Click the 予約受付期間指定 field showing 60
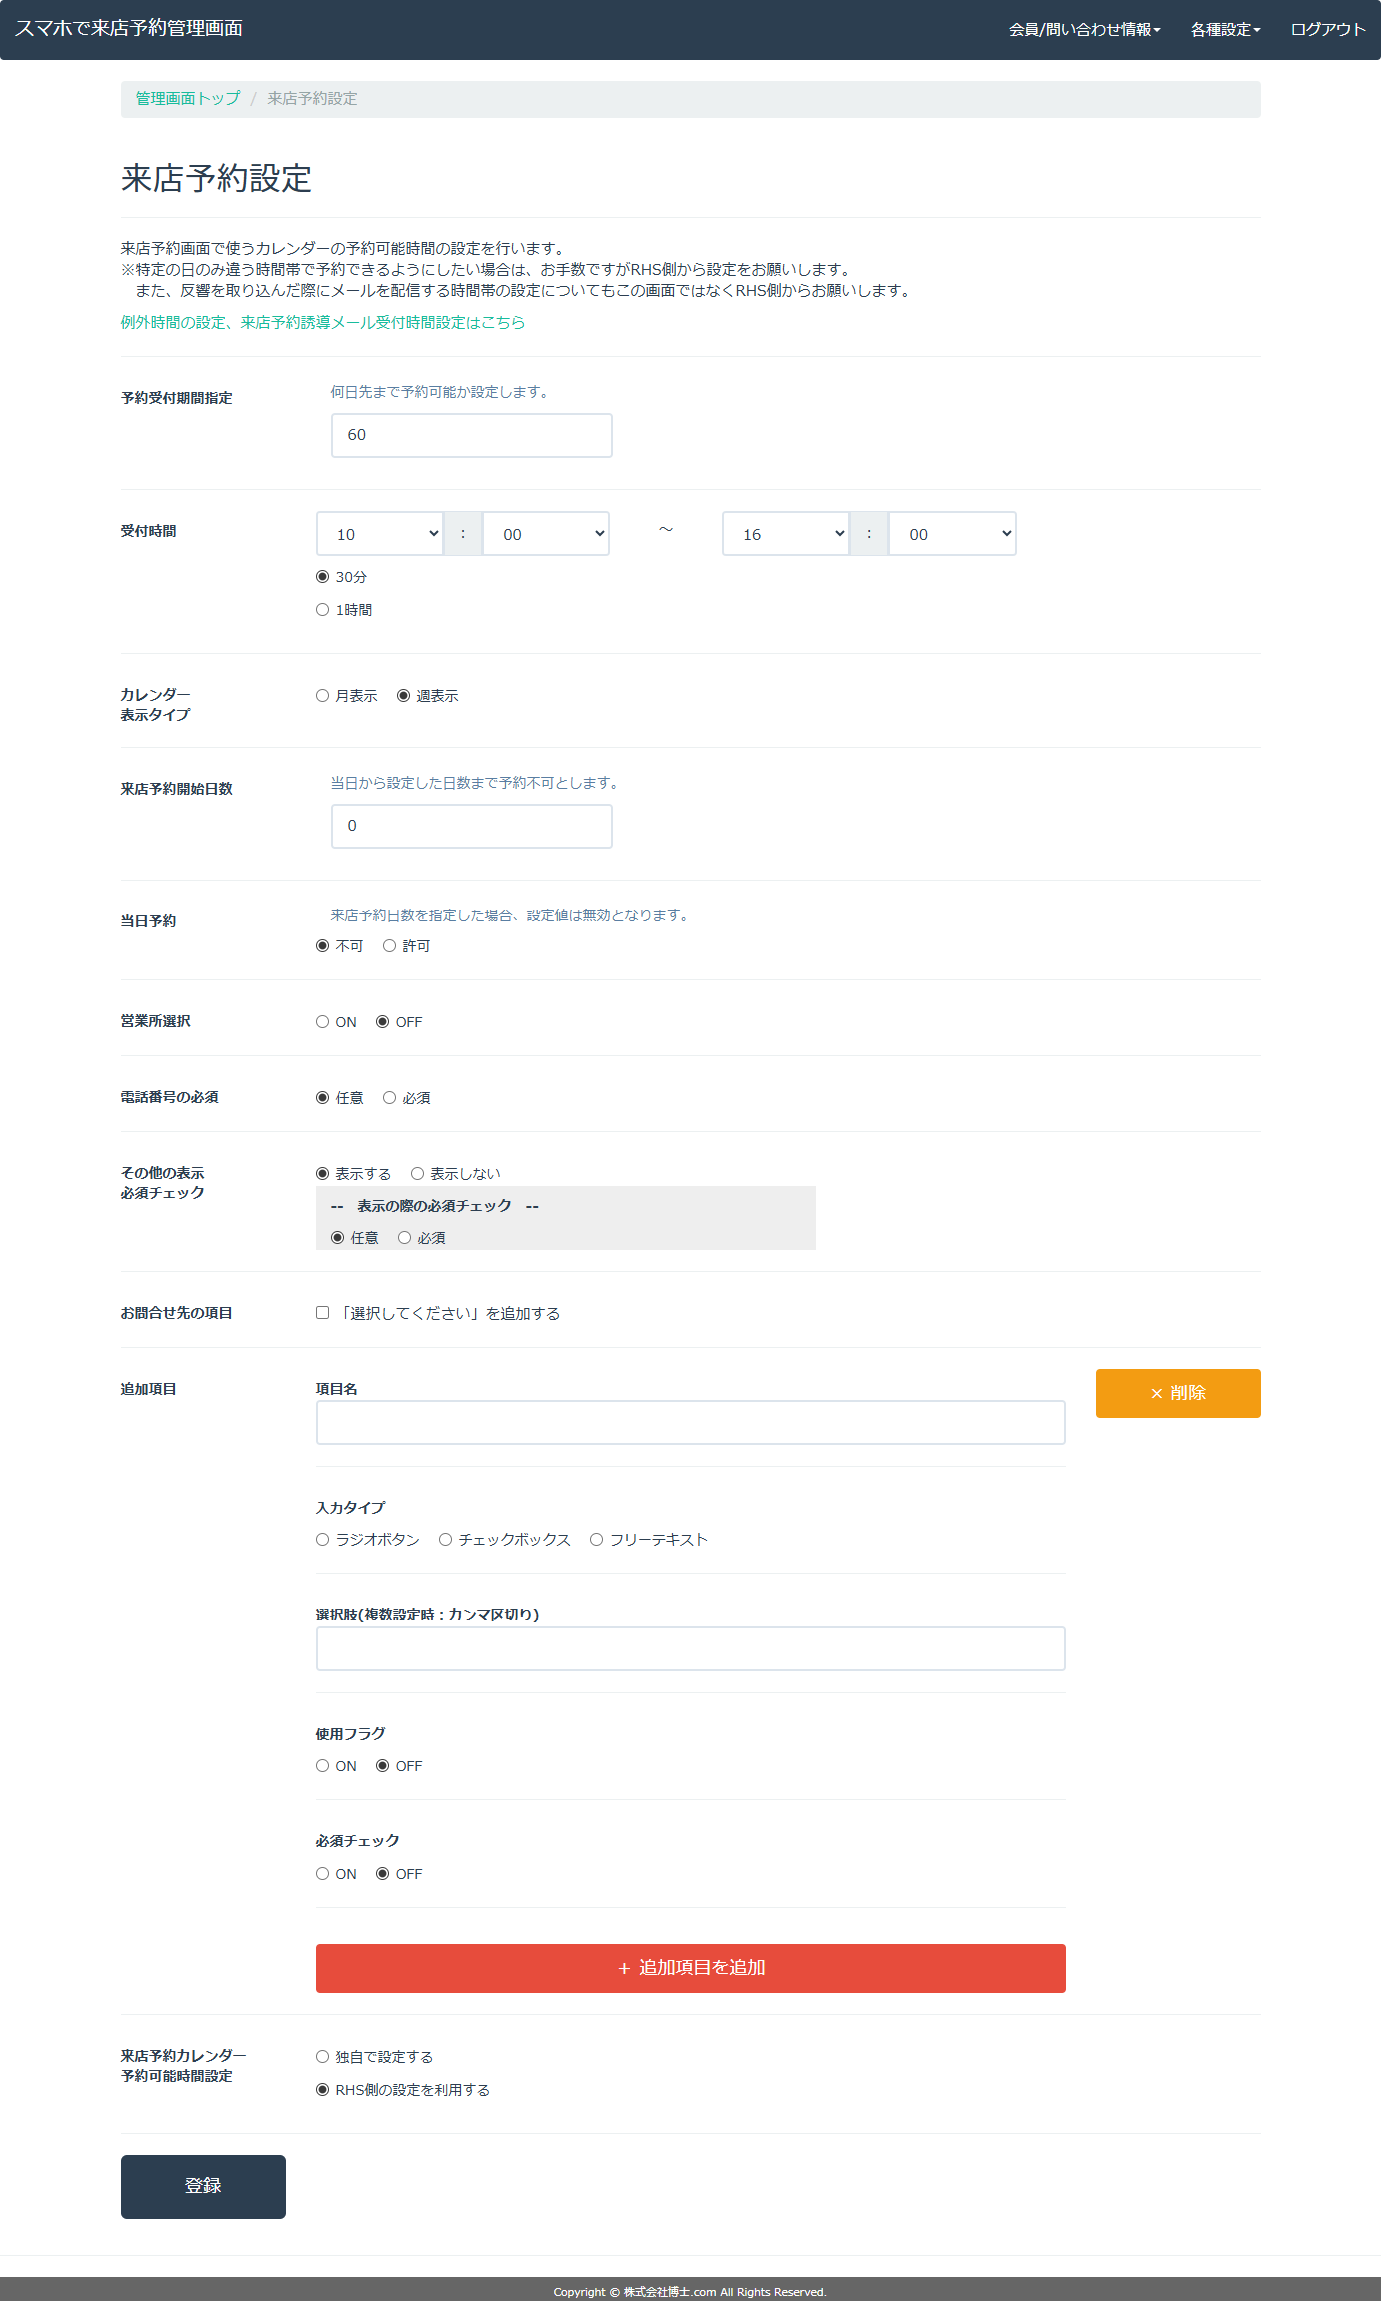 pos(471,435)
